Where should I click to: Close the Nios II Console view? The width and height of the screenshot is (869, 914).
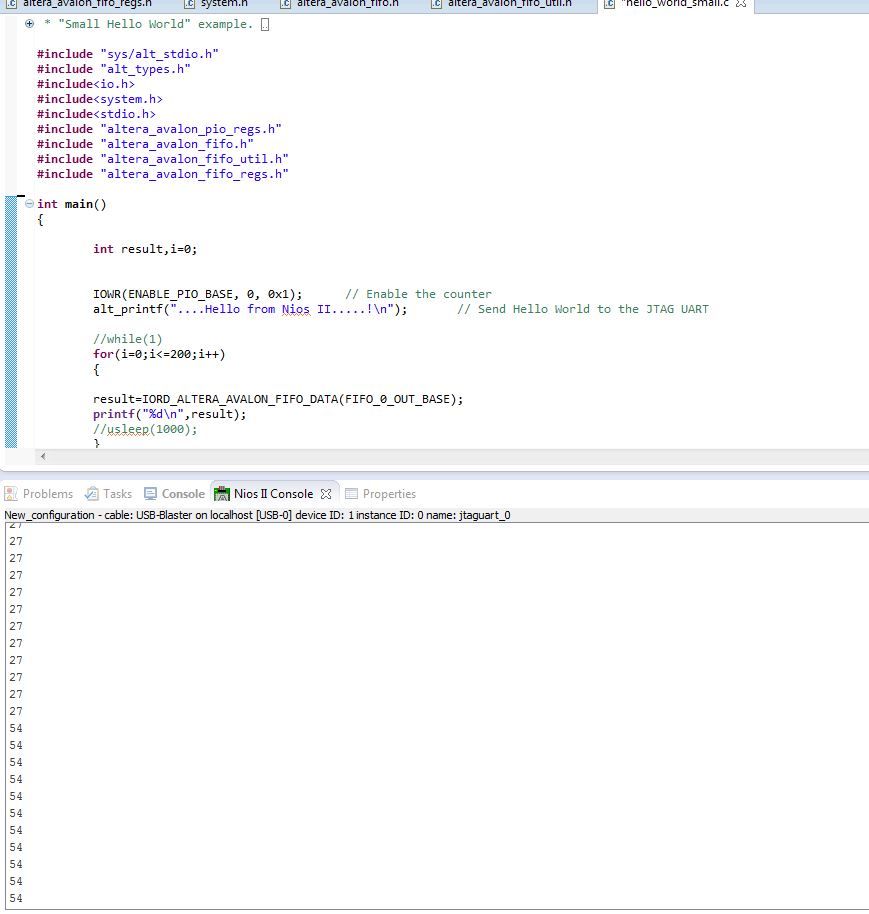325,494
